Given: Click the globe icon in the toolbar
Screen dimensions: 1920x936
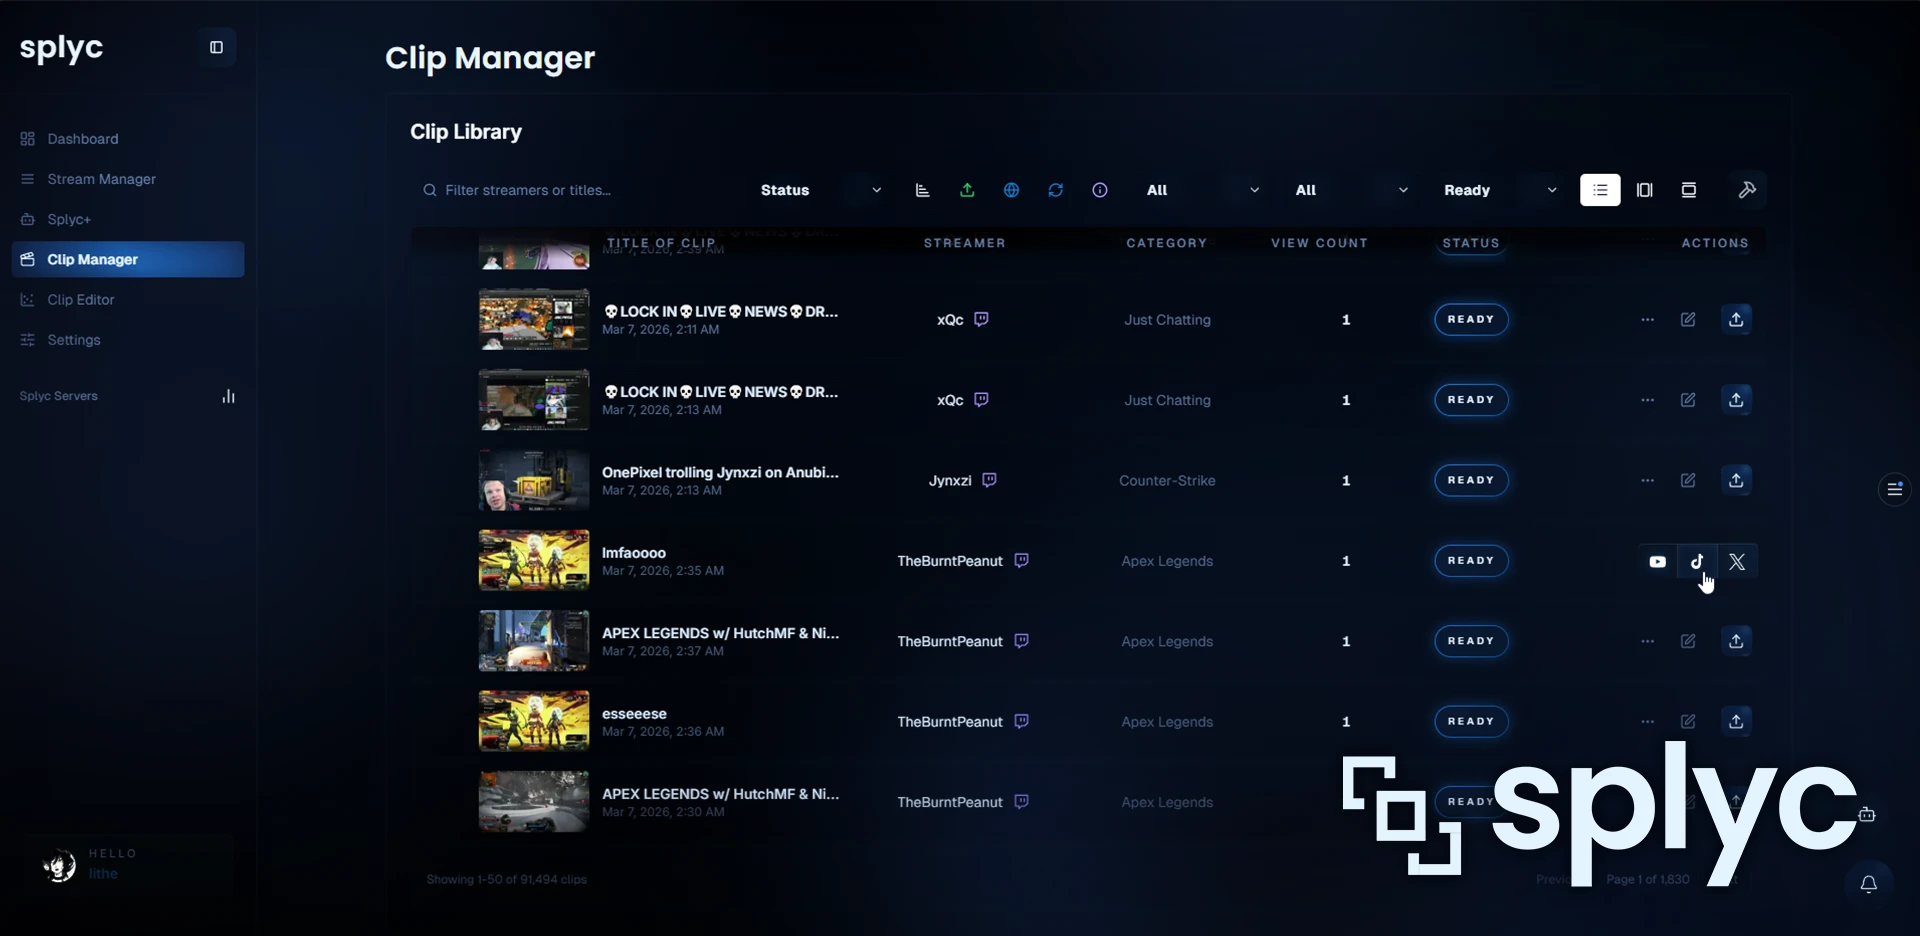Looking at the screenshot, I should [x=1011, y=190].
